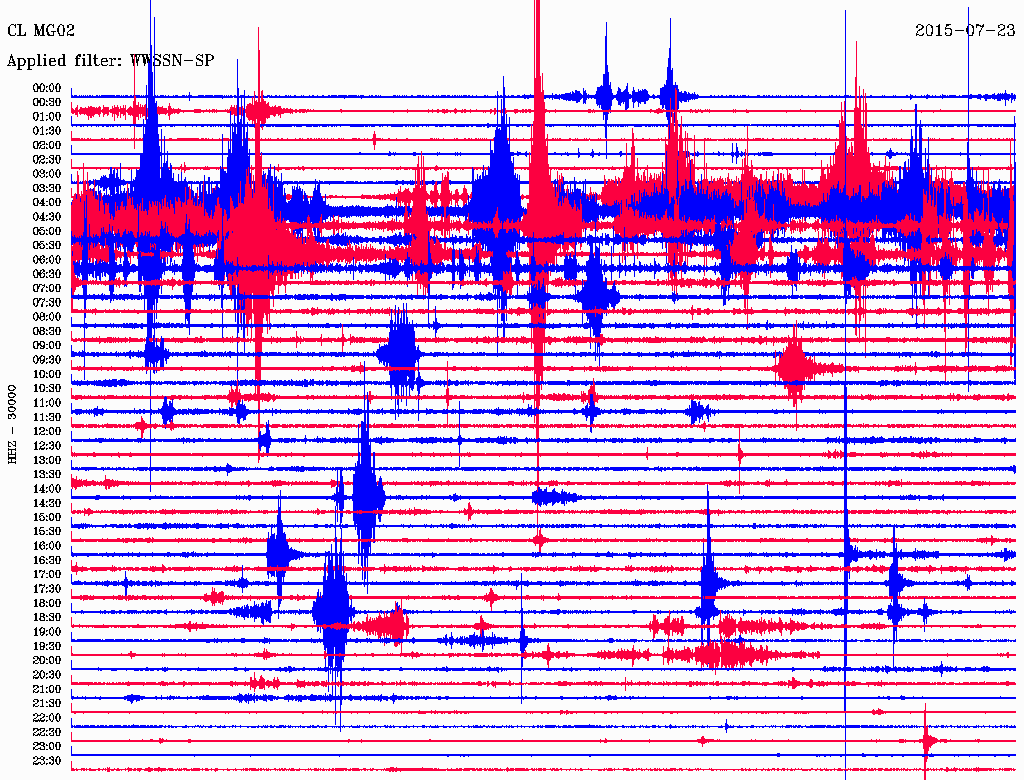Select the 10:00 time label
The width and height of the screenshot is (1024, 780).
(x=47, y=374)
